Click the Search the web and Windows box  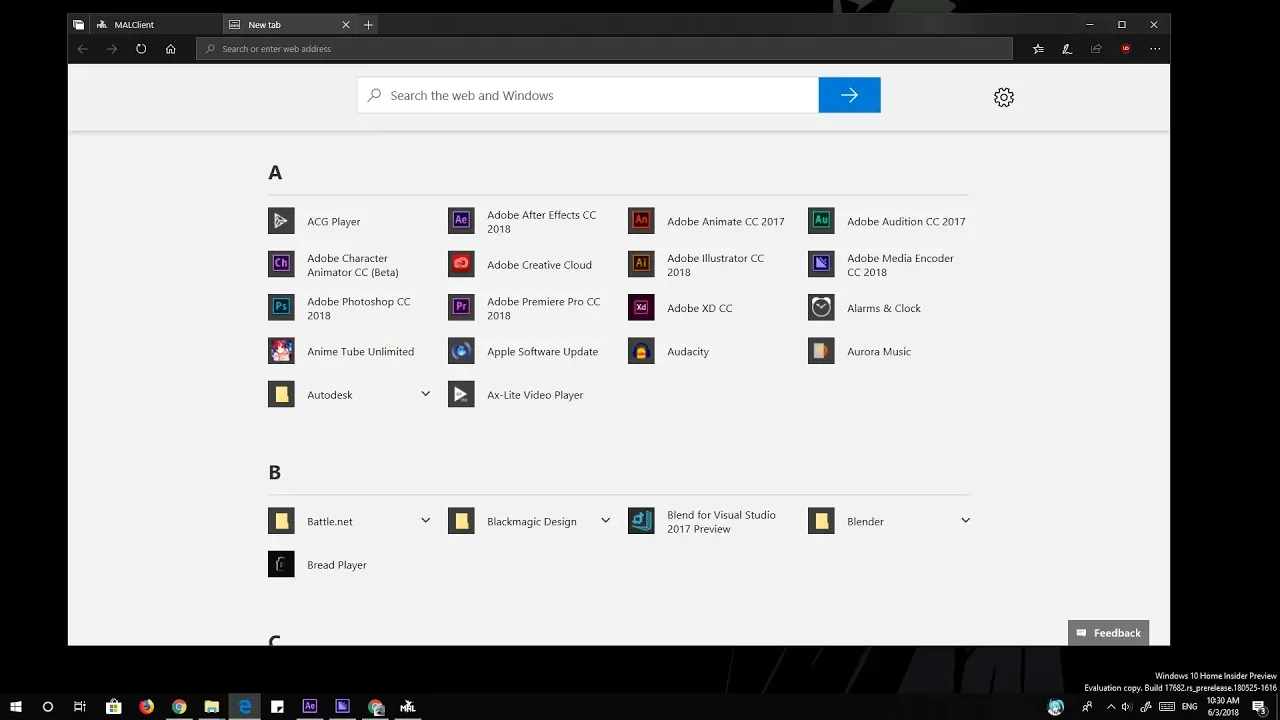pyautogui.click(x=588, y=95)
